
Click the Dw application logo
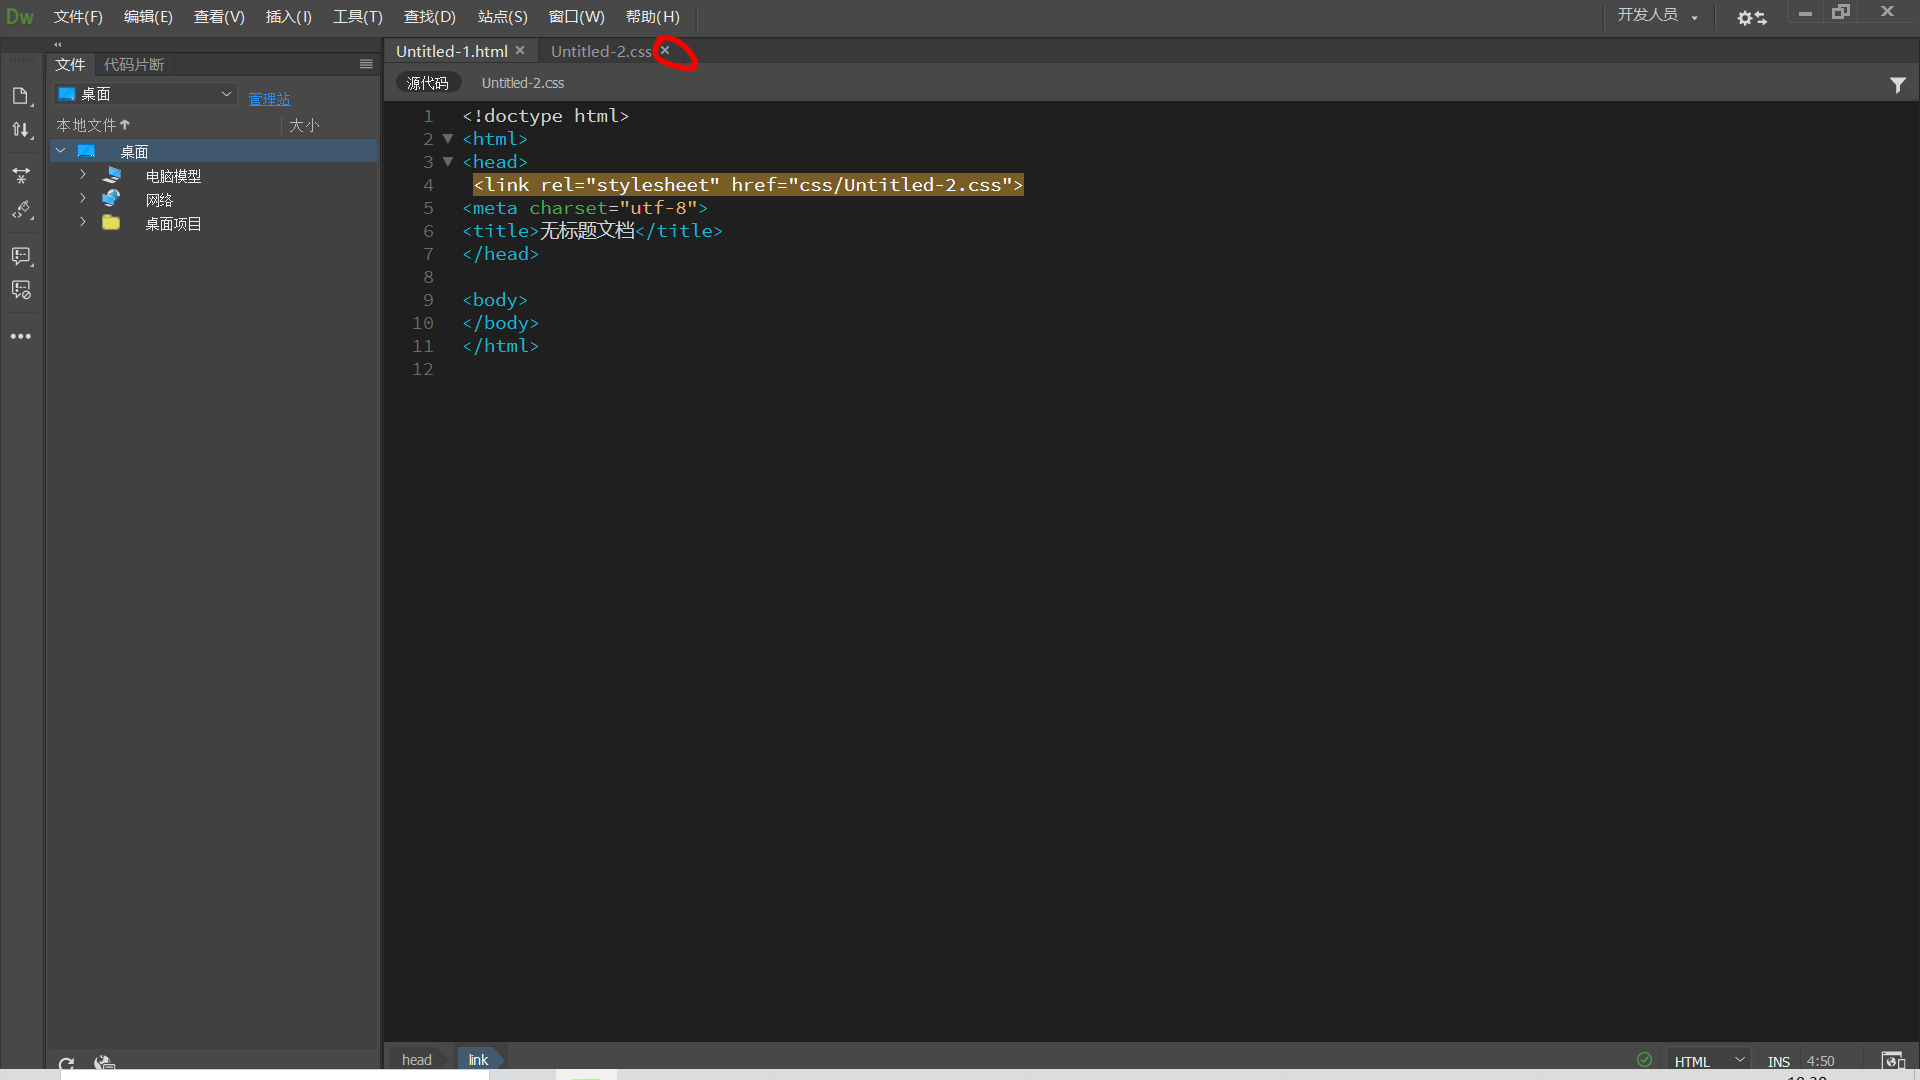(20, 17)
